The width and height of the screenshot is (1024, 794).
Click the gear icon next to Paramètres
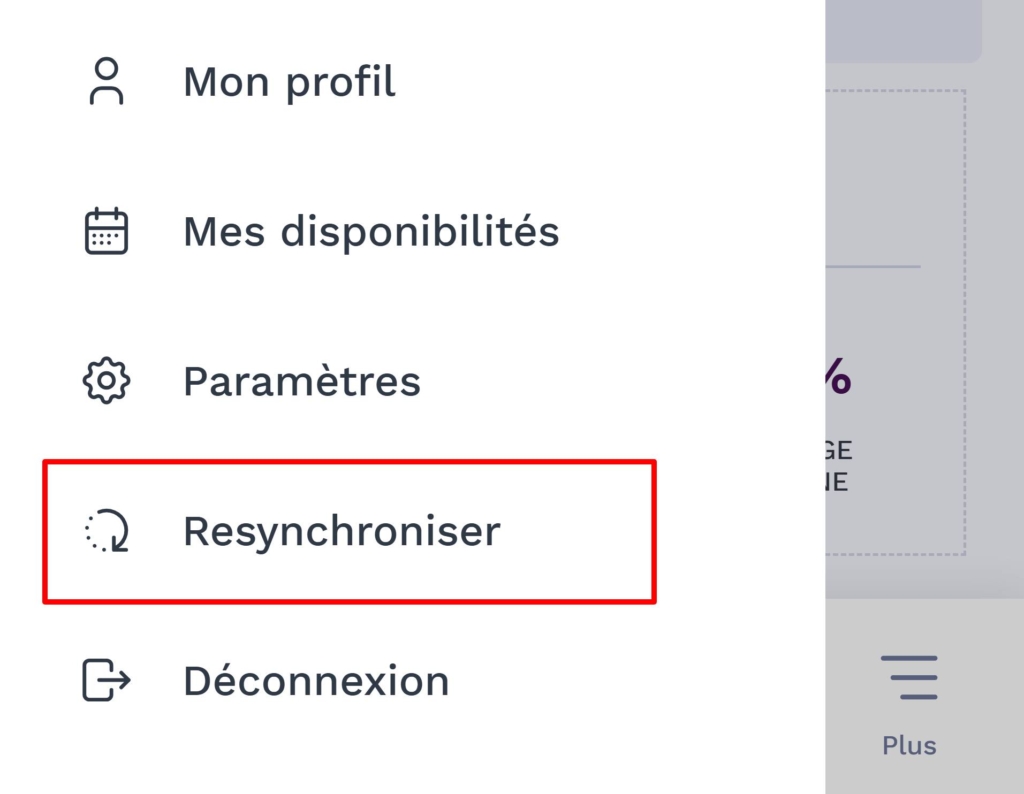[106, 380]
